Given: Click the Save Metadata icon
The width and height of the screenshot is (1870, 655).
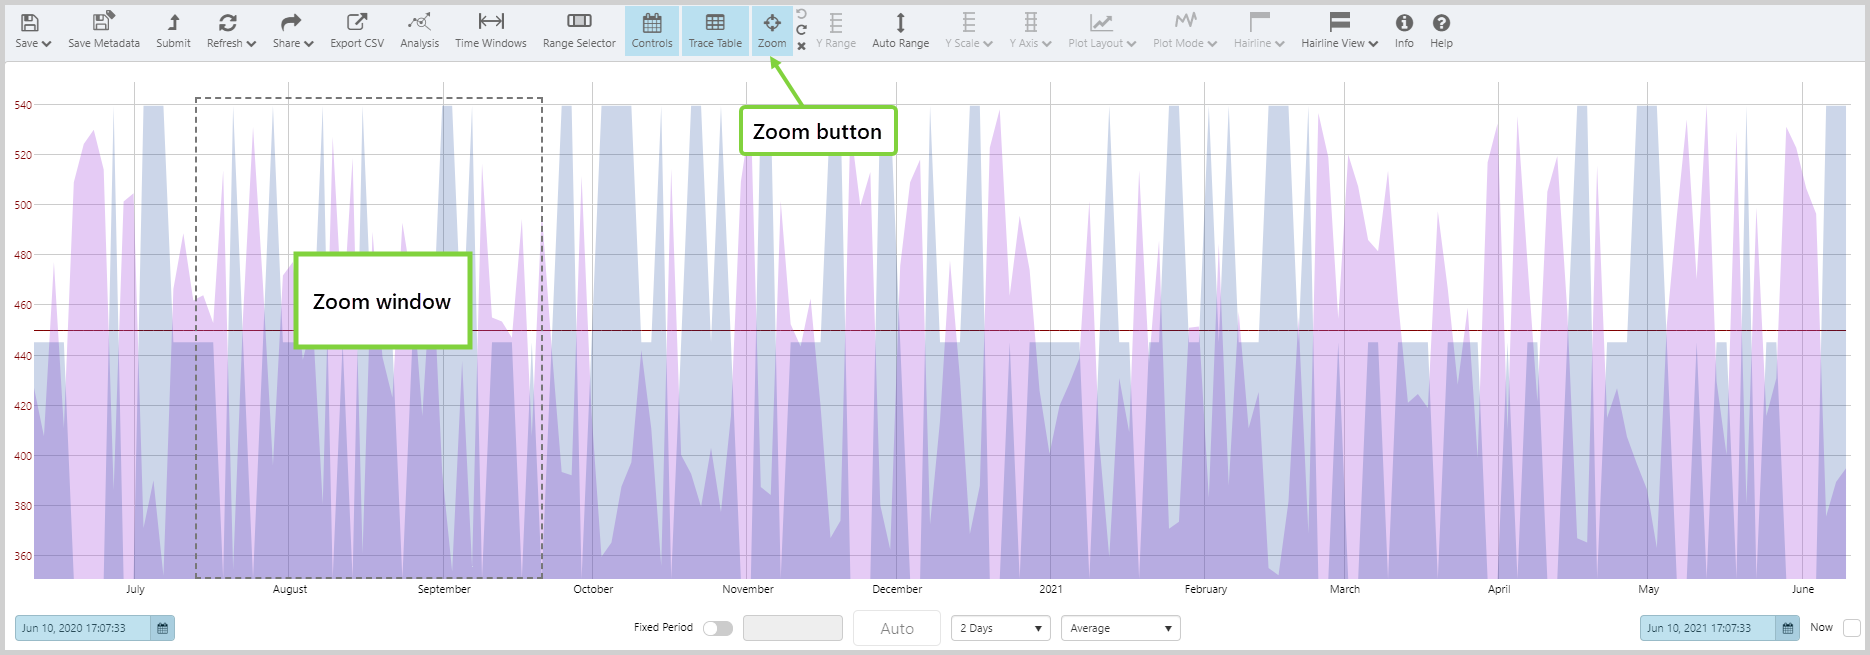Looking at the screenshot, I should 103,23.
